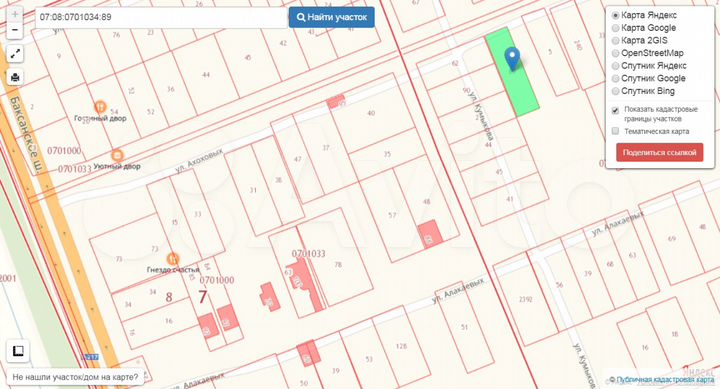Focus the cadastral number search field
Screen dimensions: 720x389
click(x=161, y=17)
